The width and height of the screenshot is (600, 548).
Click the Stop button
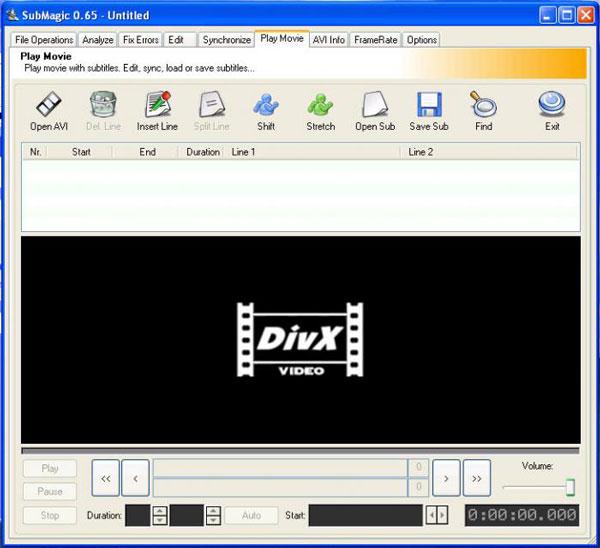pyautogui.click(x=50, y=515)
